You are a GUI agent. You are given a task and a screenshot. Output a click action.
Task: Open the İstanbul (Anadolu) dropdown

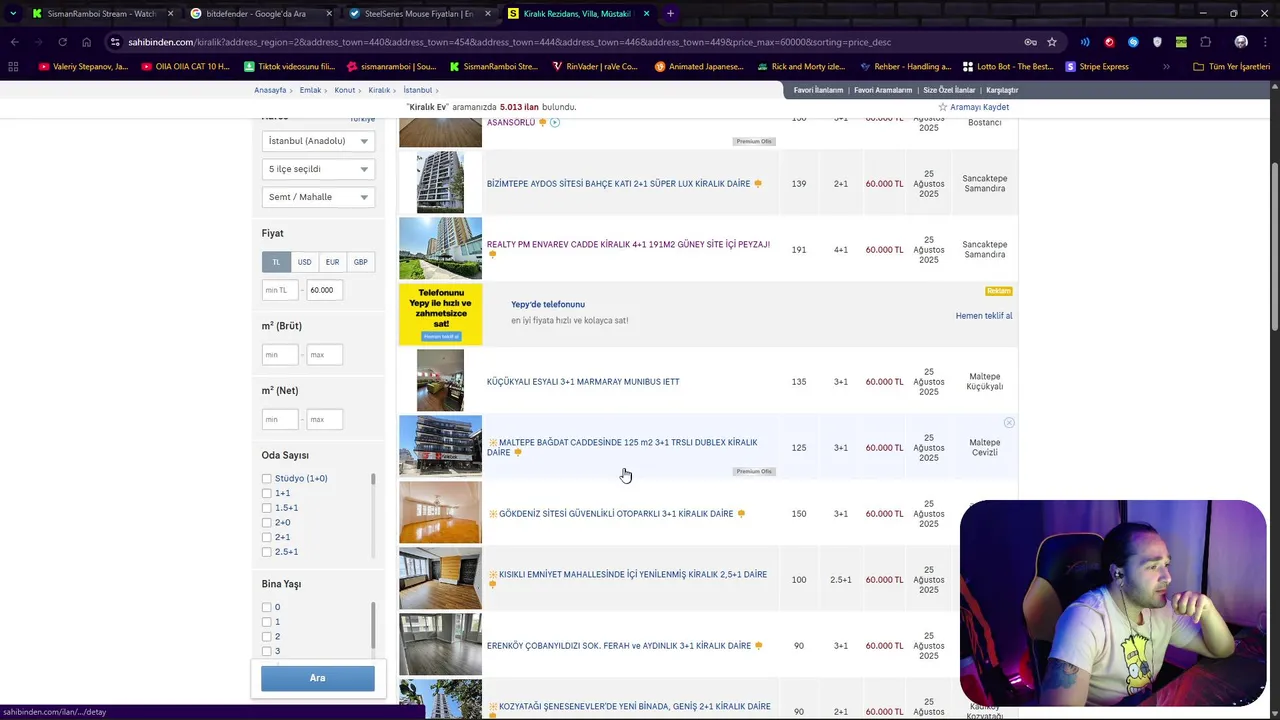(318, 141)
